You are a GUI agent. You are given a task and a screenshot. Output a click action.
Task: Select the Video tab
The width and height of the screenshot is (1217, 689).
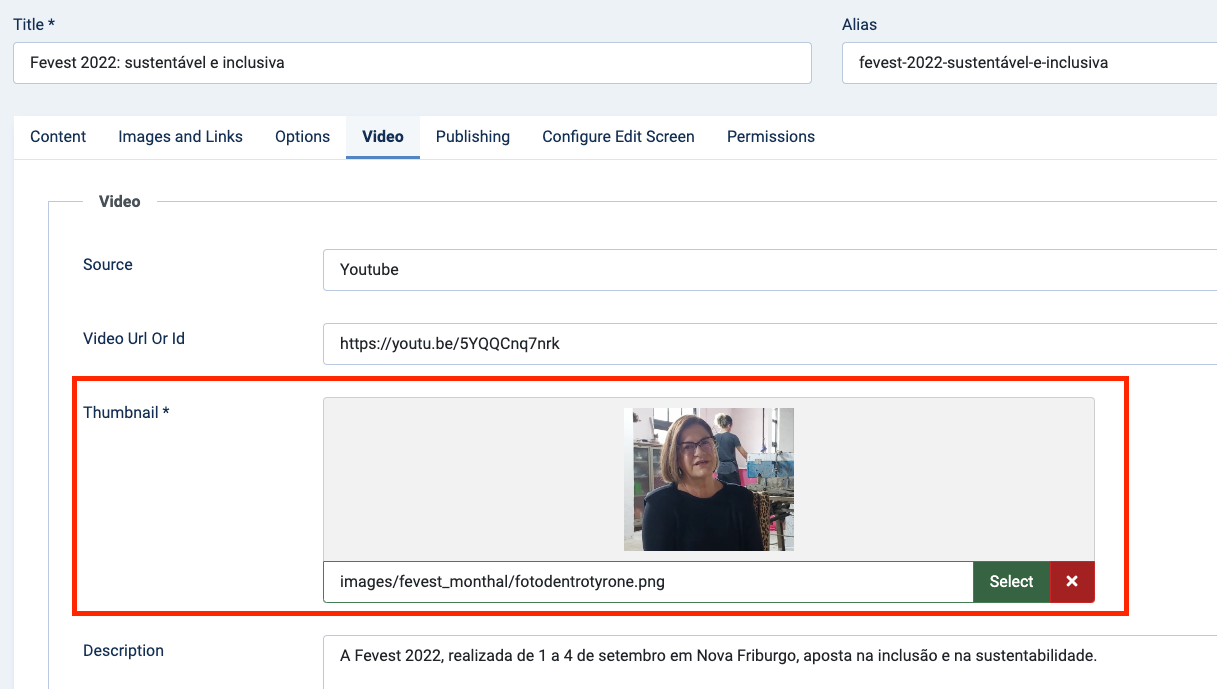pyautogui.click(x=383, y=137)
